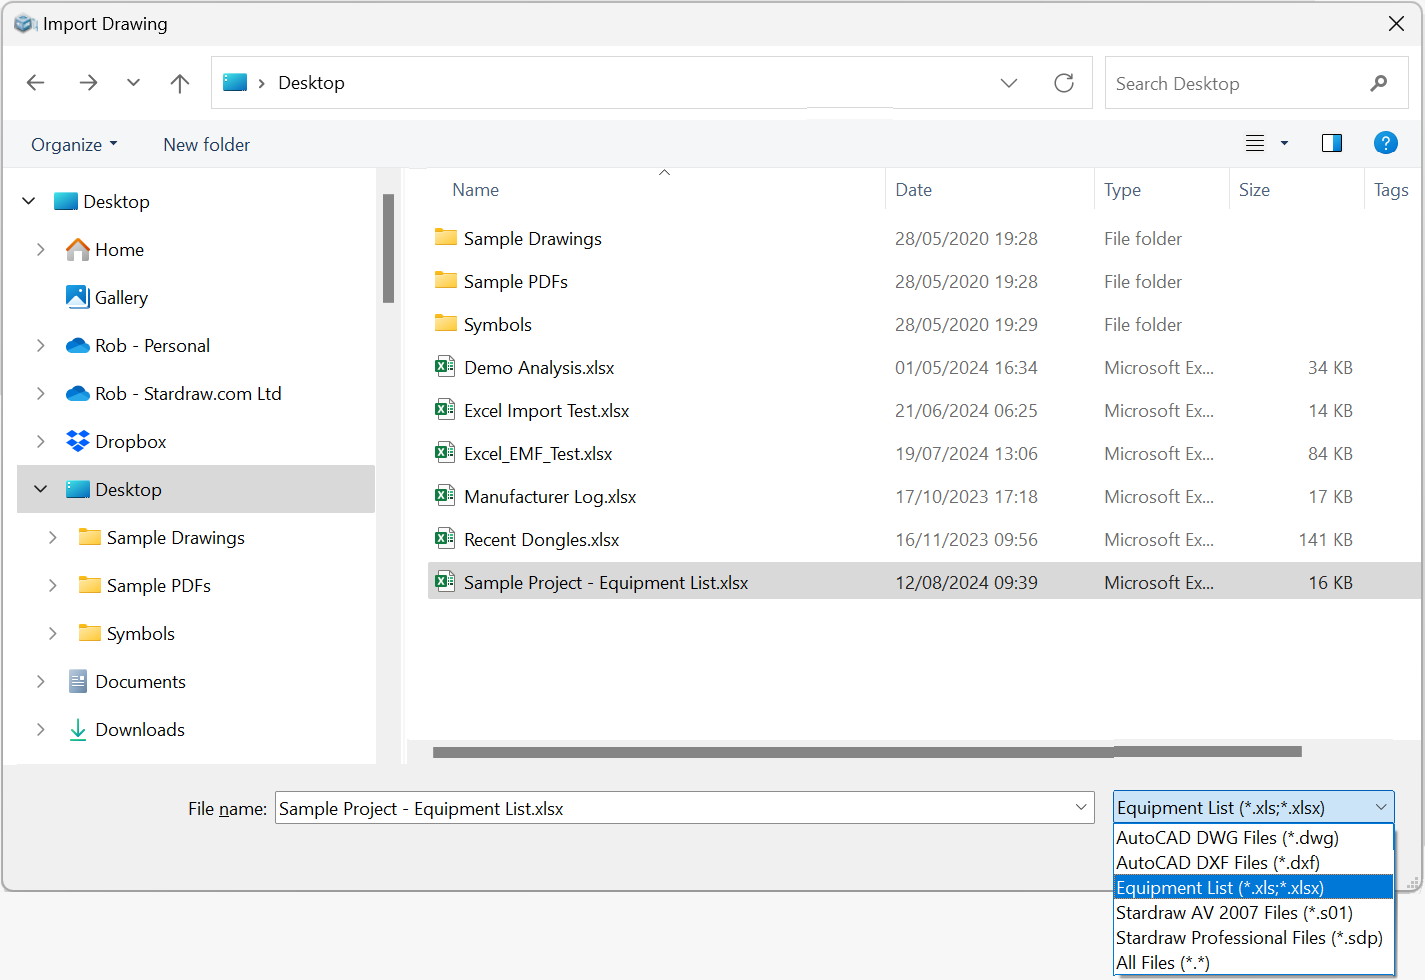The width and height of the screenshot is (1425, 980).
Task: Go up one folder level
Action: click(180, 83)
